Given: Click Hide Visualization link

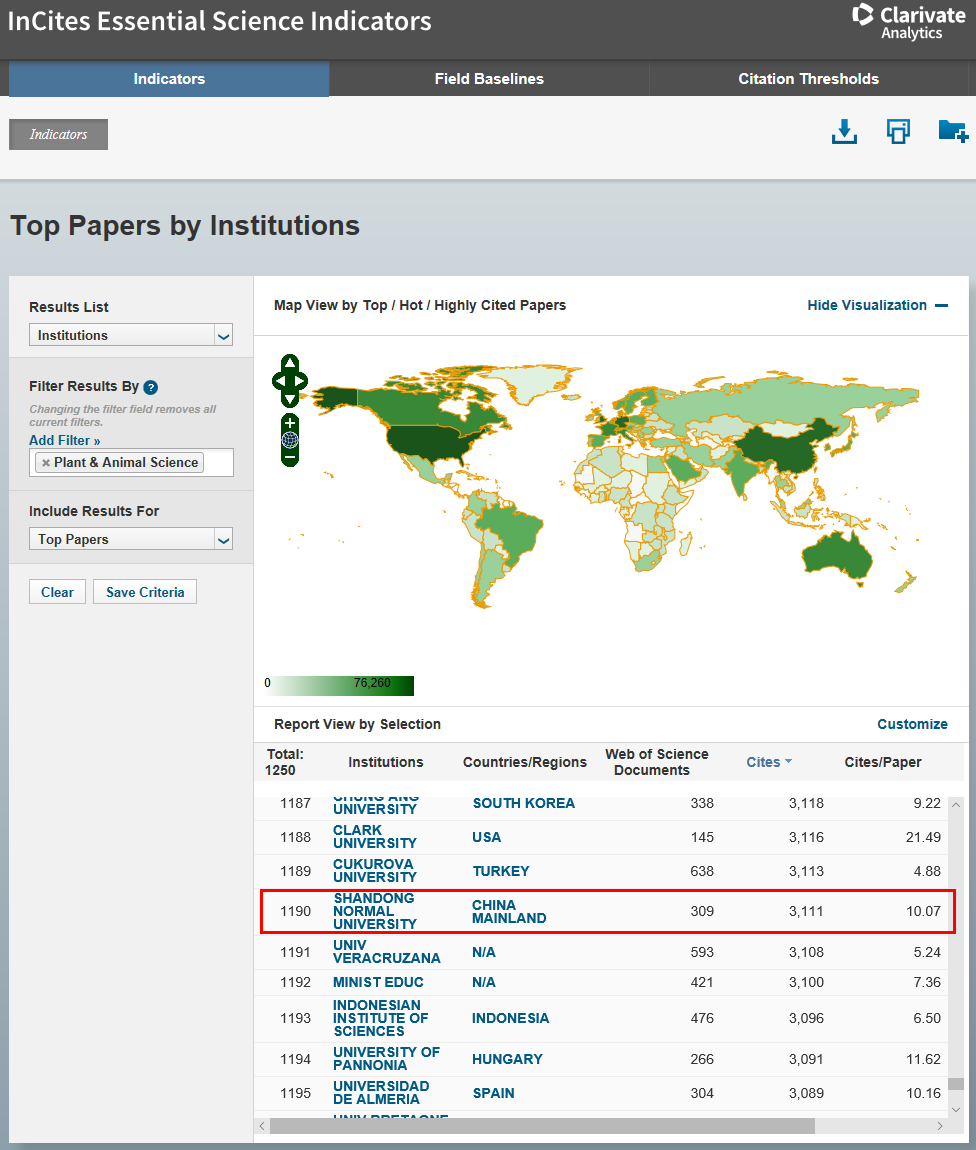Looking at the screenshot, I should [867, 305].
